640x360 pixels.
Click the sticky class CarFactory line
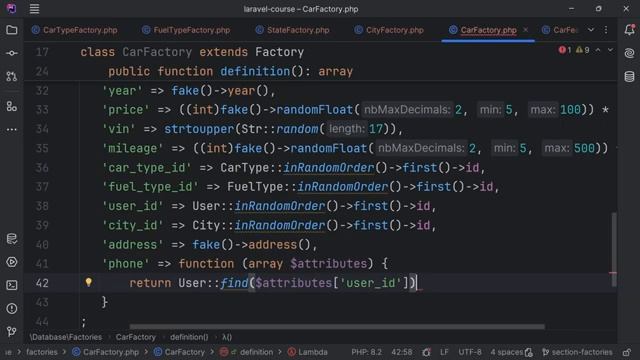pos(192,52)
